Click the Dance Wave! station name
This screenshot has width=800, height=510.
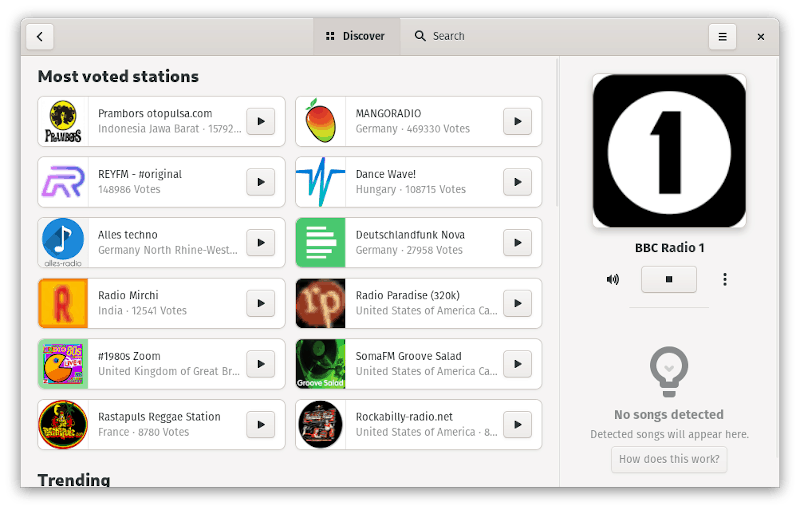386,174
